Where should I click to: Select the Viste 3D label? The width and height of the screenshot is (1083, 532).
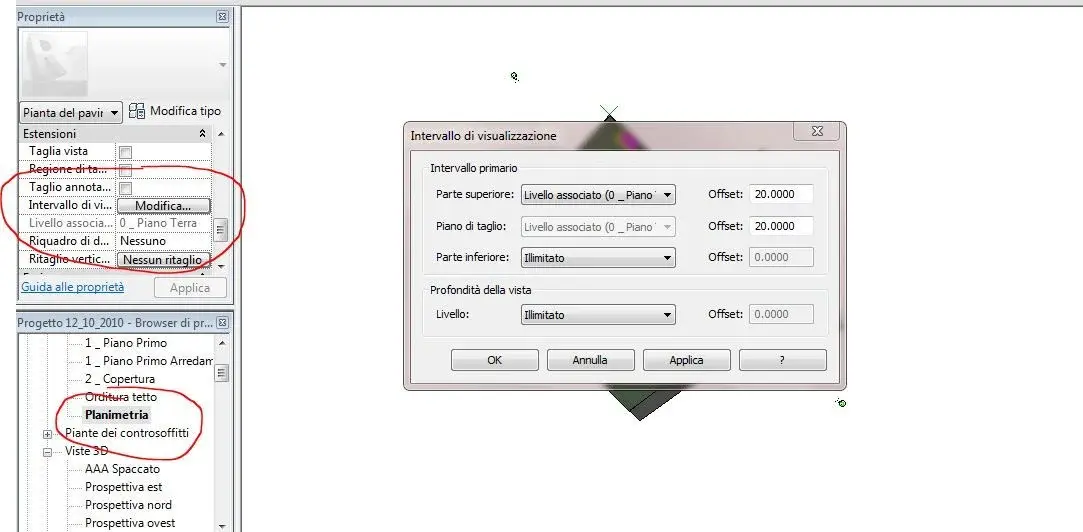tap(87, 451)
